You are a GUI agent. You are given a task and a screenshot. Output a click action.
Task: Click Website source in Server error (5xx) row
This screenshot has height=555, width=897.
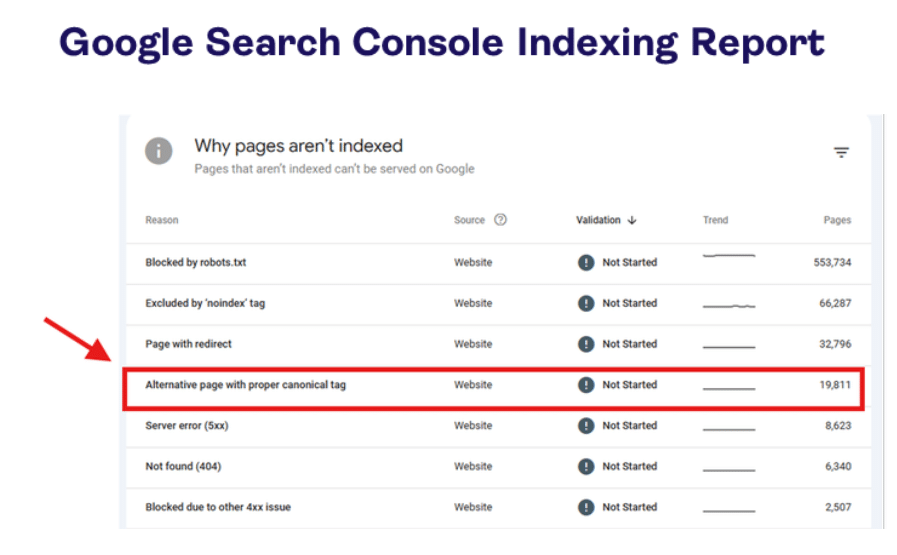point(473,426)
